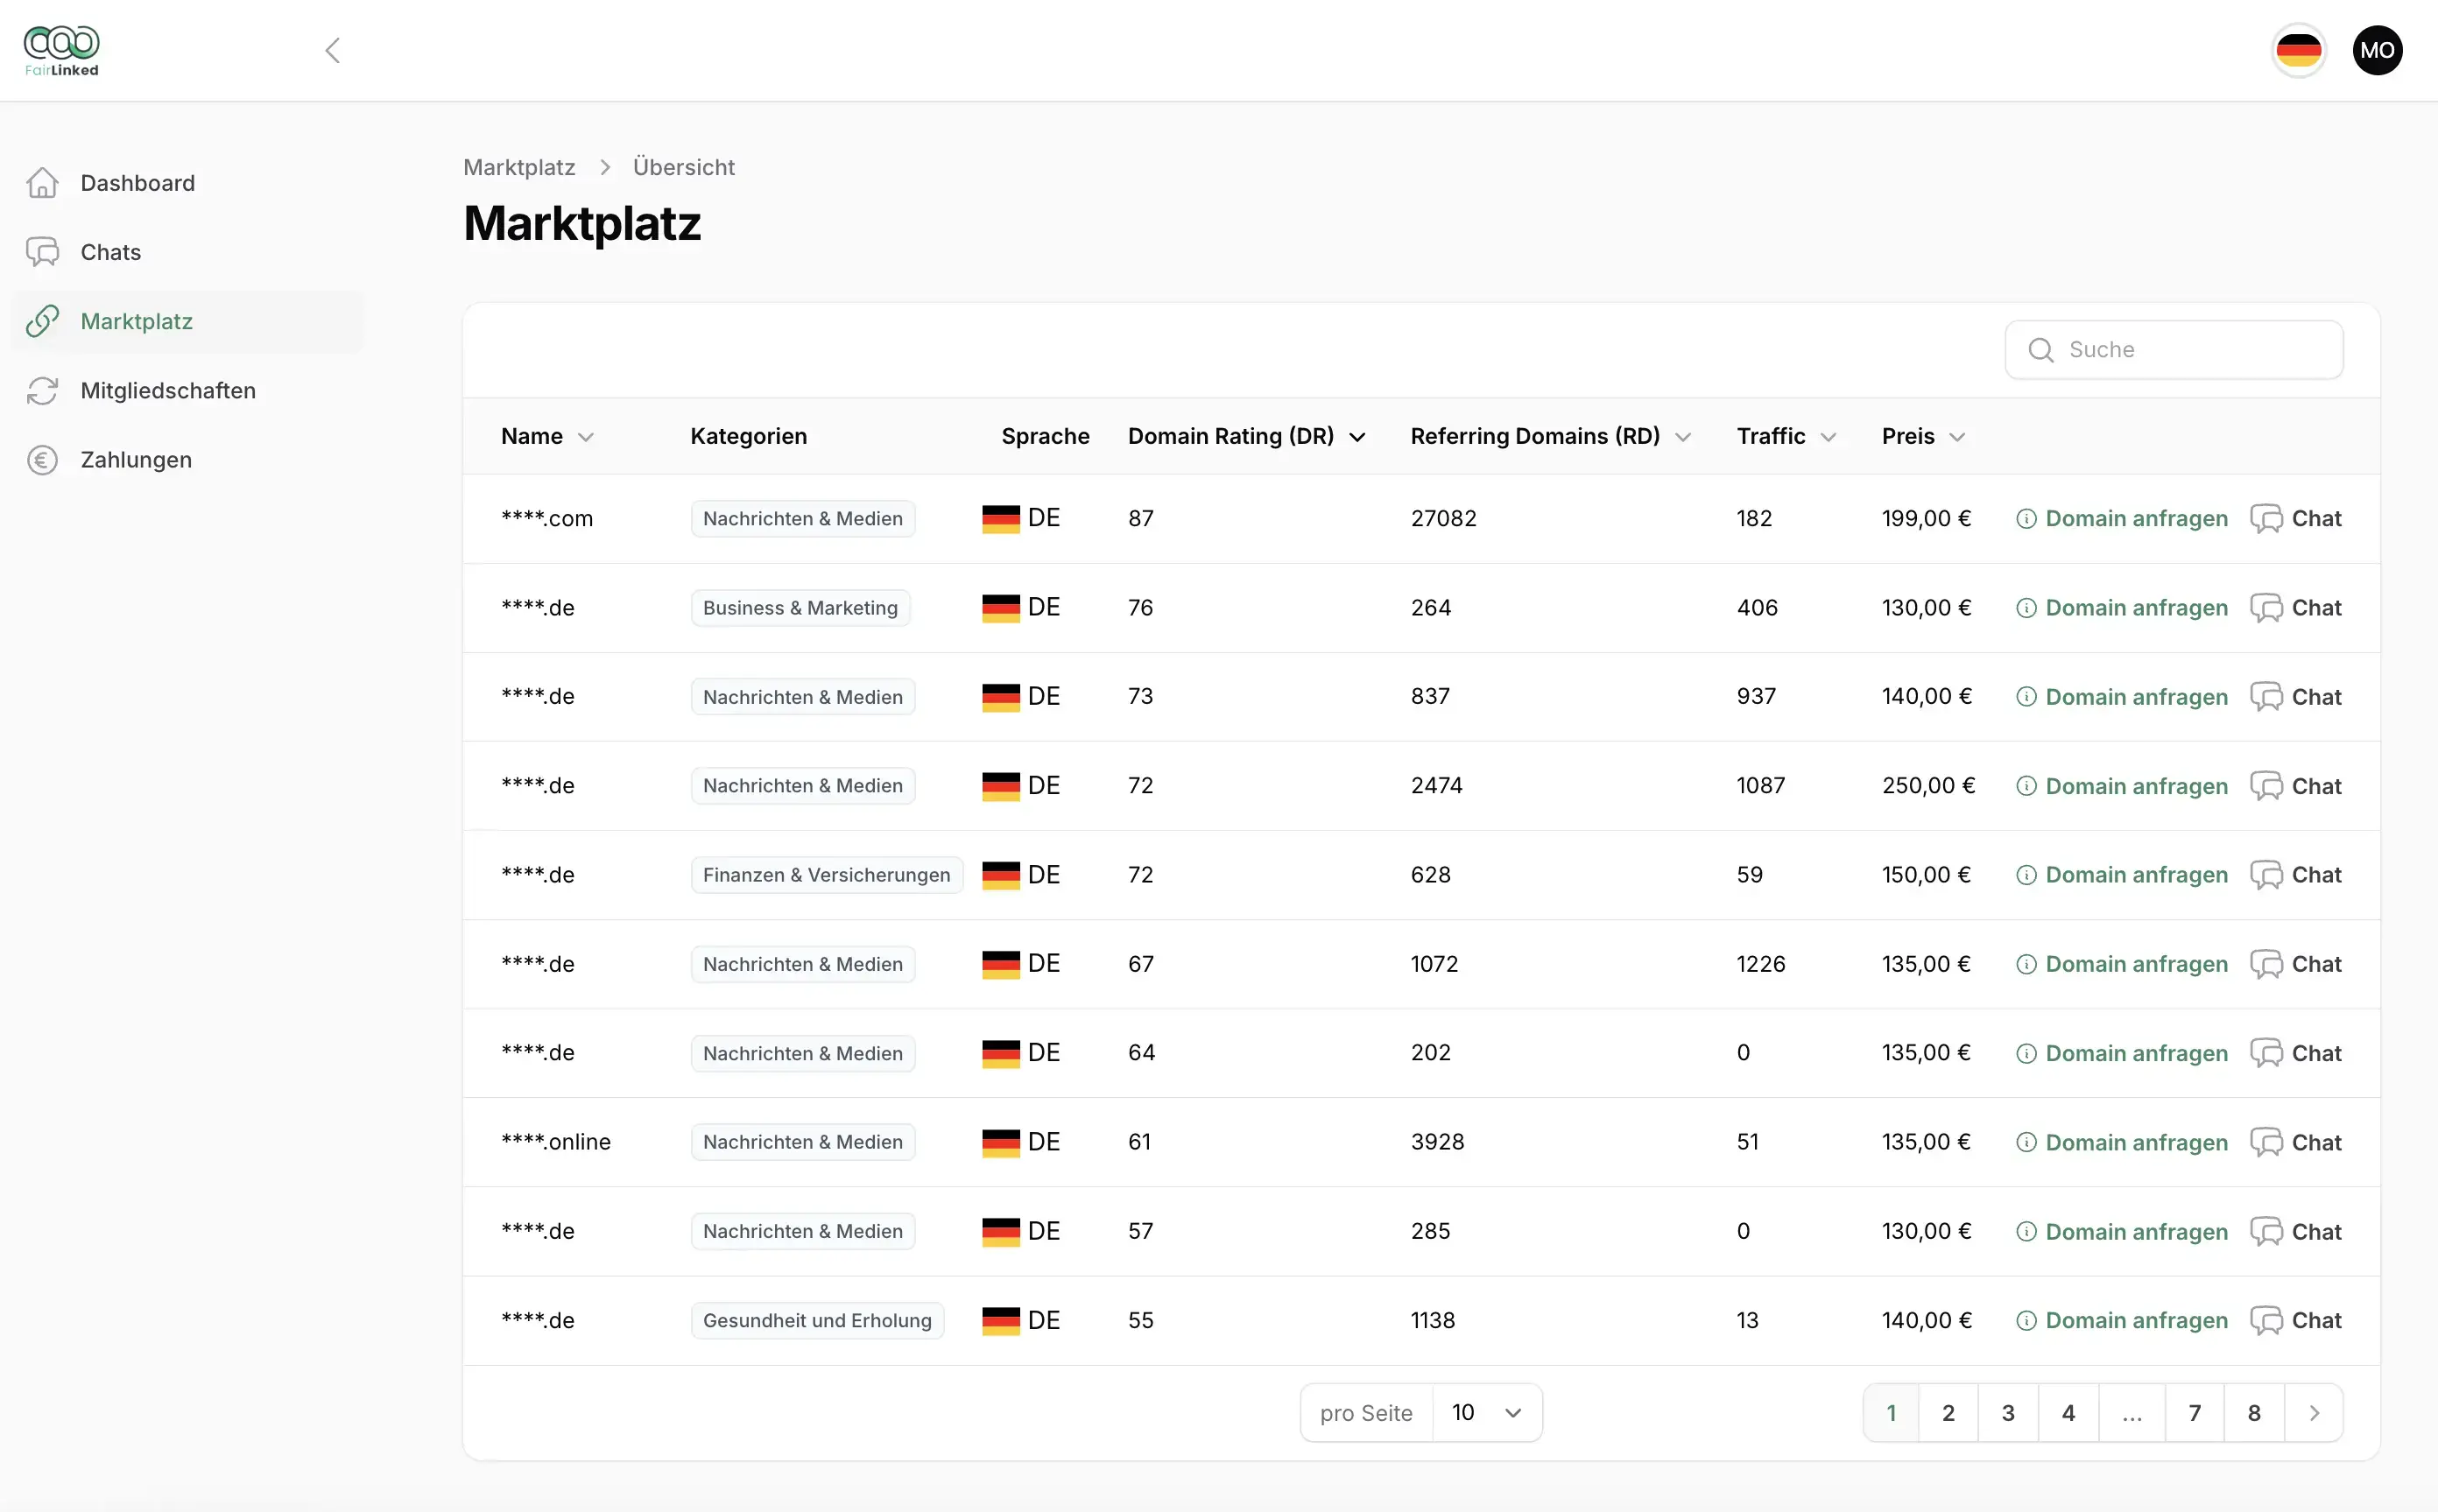Click Business & Marketing category tag
Image resolution: width=2438 pixels, height=1512 pixels.
click(x=800, y=607)
